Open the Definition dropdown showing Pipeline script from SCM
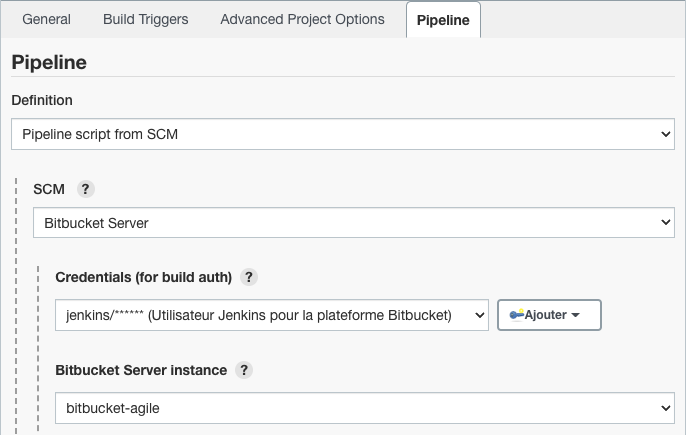Viewport: 687px width, 435px height. pos(343,134)
